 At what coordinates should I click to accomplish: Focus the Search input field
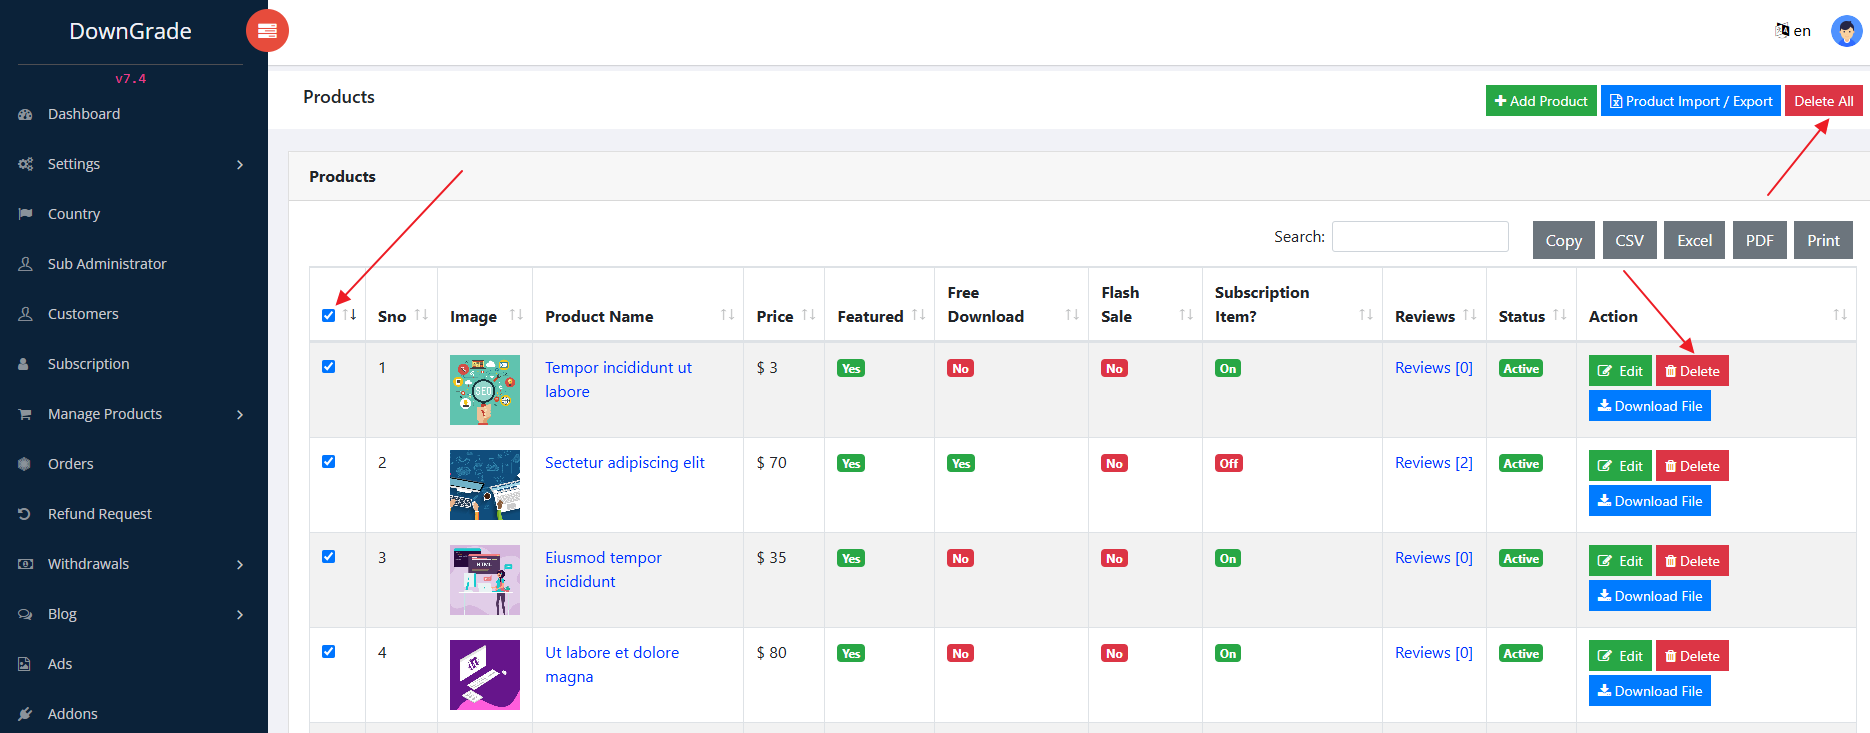point(1420,237)
